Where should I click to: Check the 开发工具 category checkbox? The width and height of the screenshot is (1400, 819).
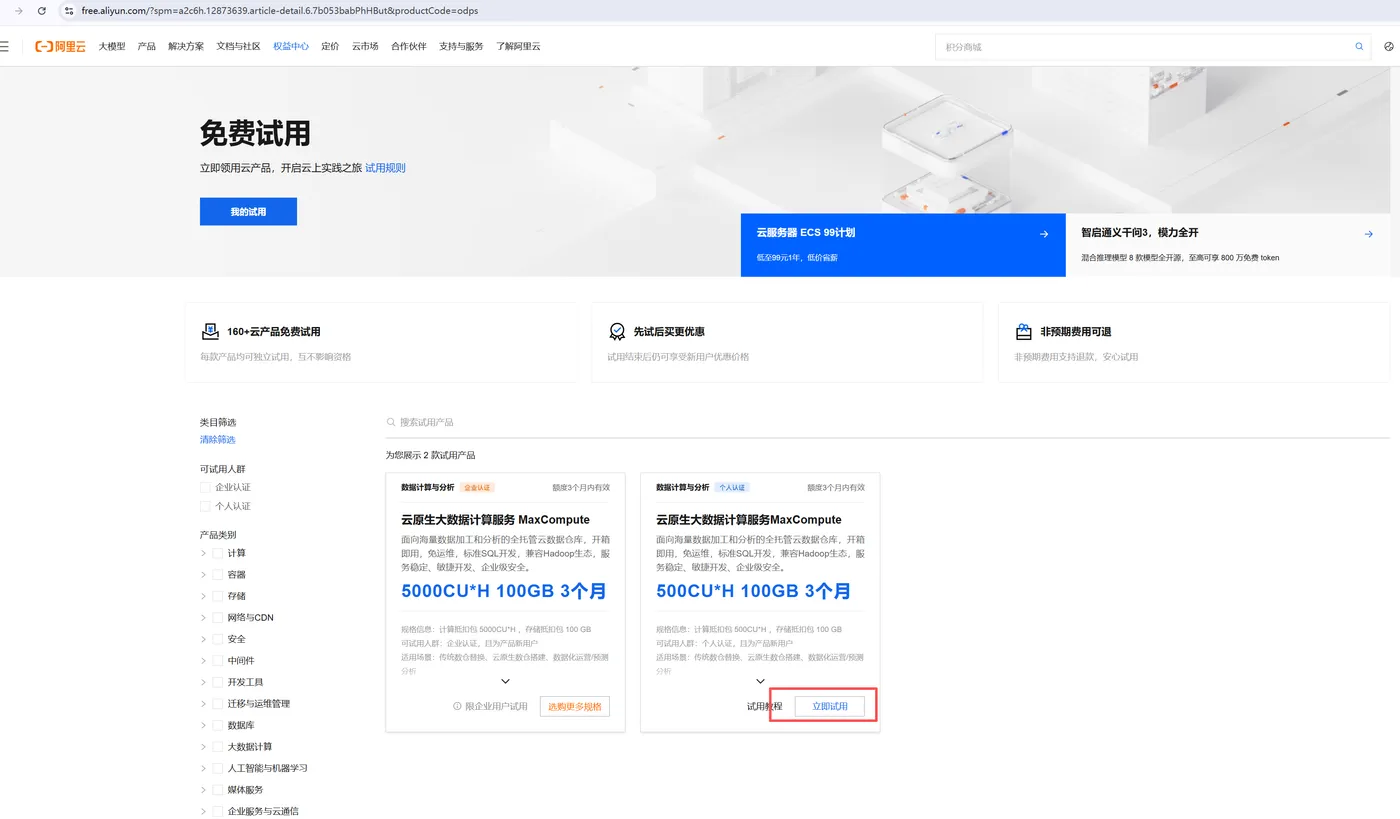coord(218,682)
